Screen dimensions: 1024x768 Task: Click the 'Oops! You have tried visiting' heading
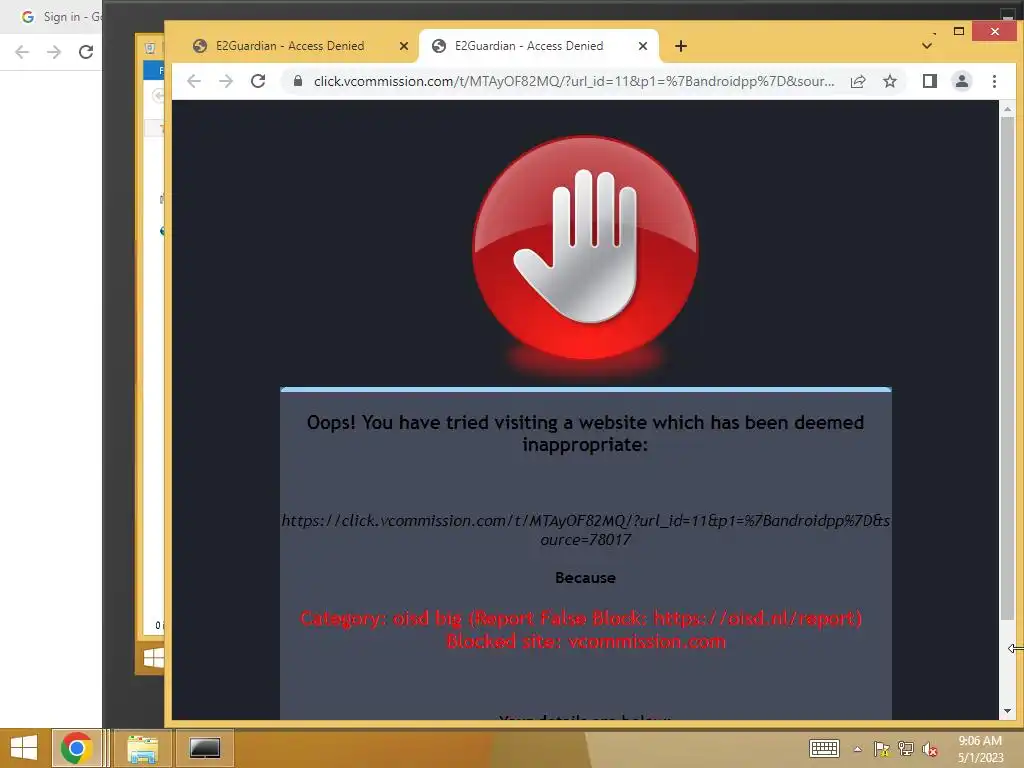point(585,433)
